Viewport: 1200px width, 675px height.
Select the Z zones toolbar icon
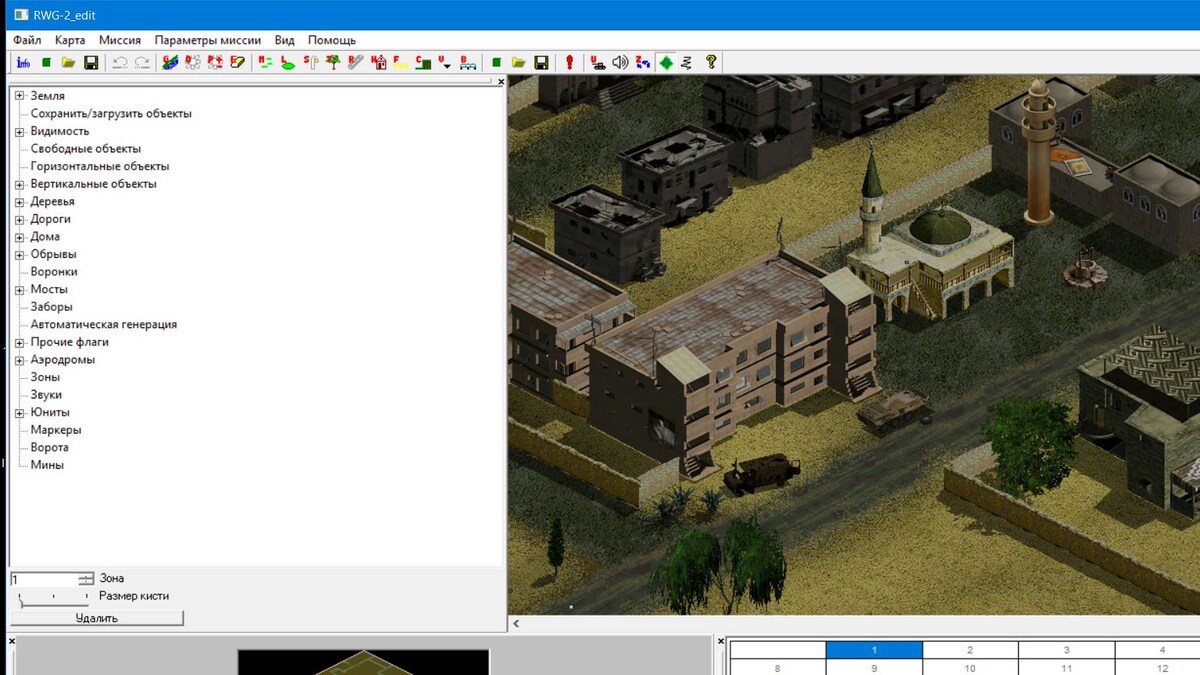(x=643, y=62)
